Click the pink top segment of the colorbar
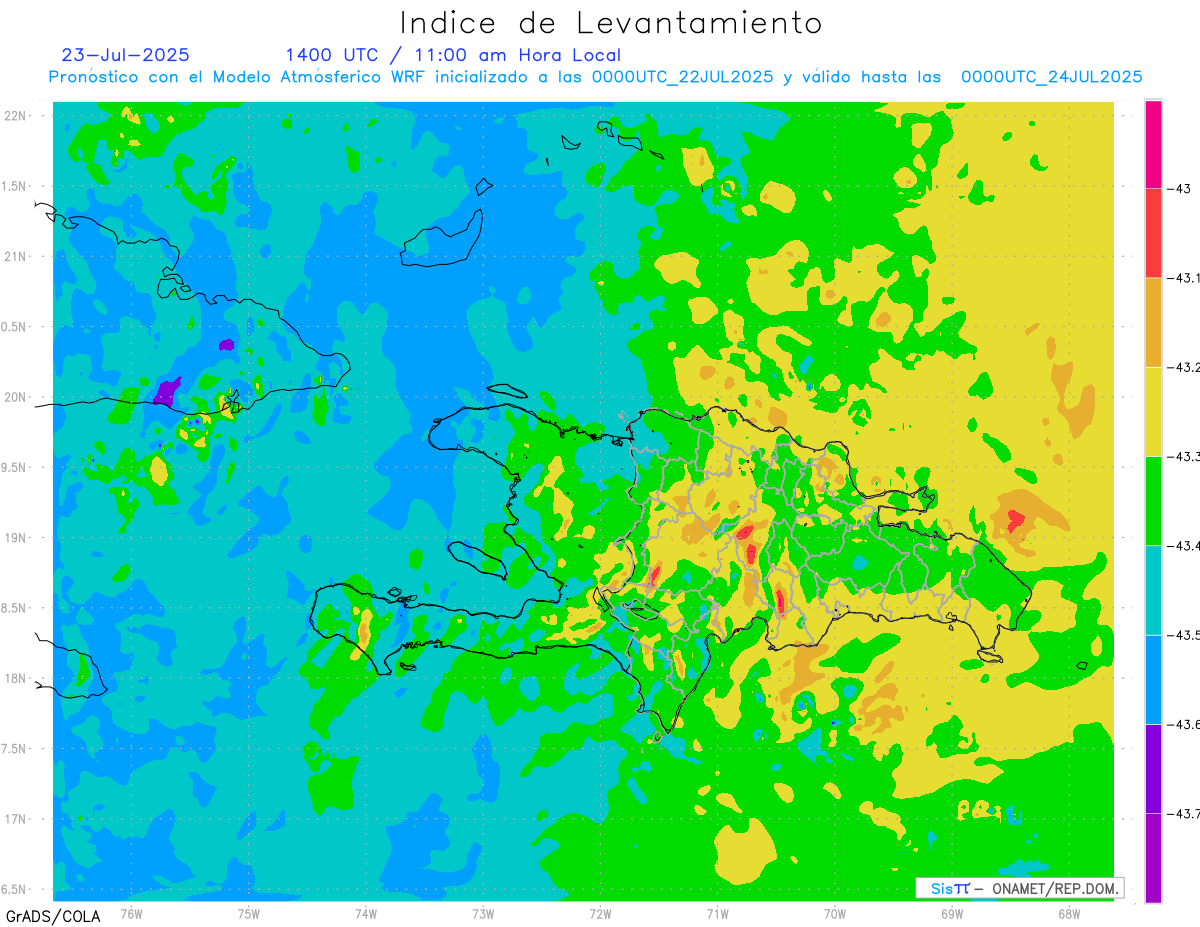 tap(1153, 144)
